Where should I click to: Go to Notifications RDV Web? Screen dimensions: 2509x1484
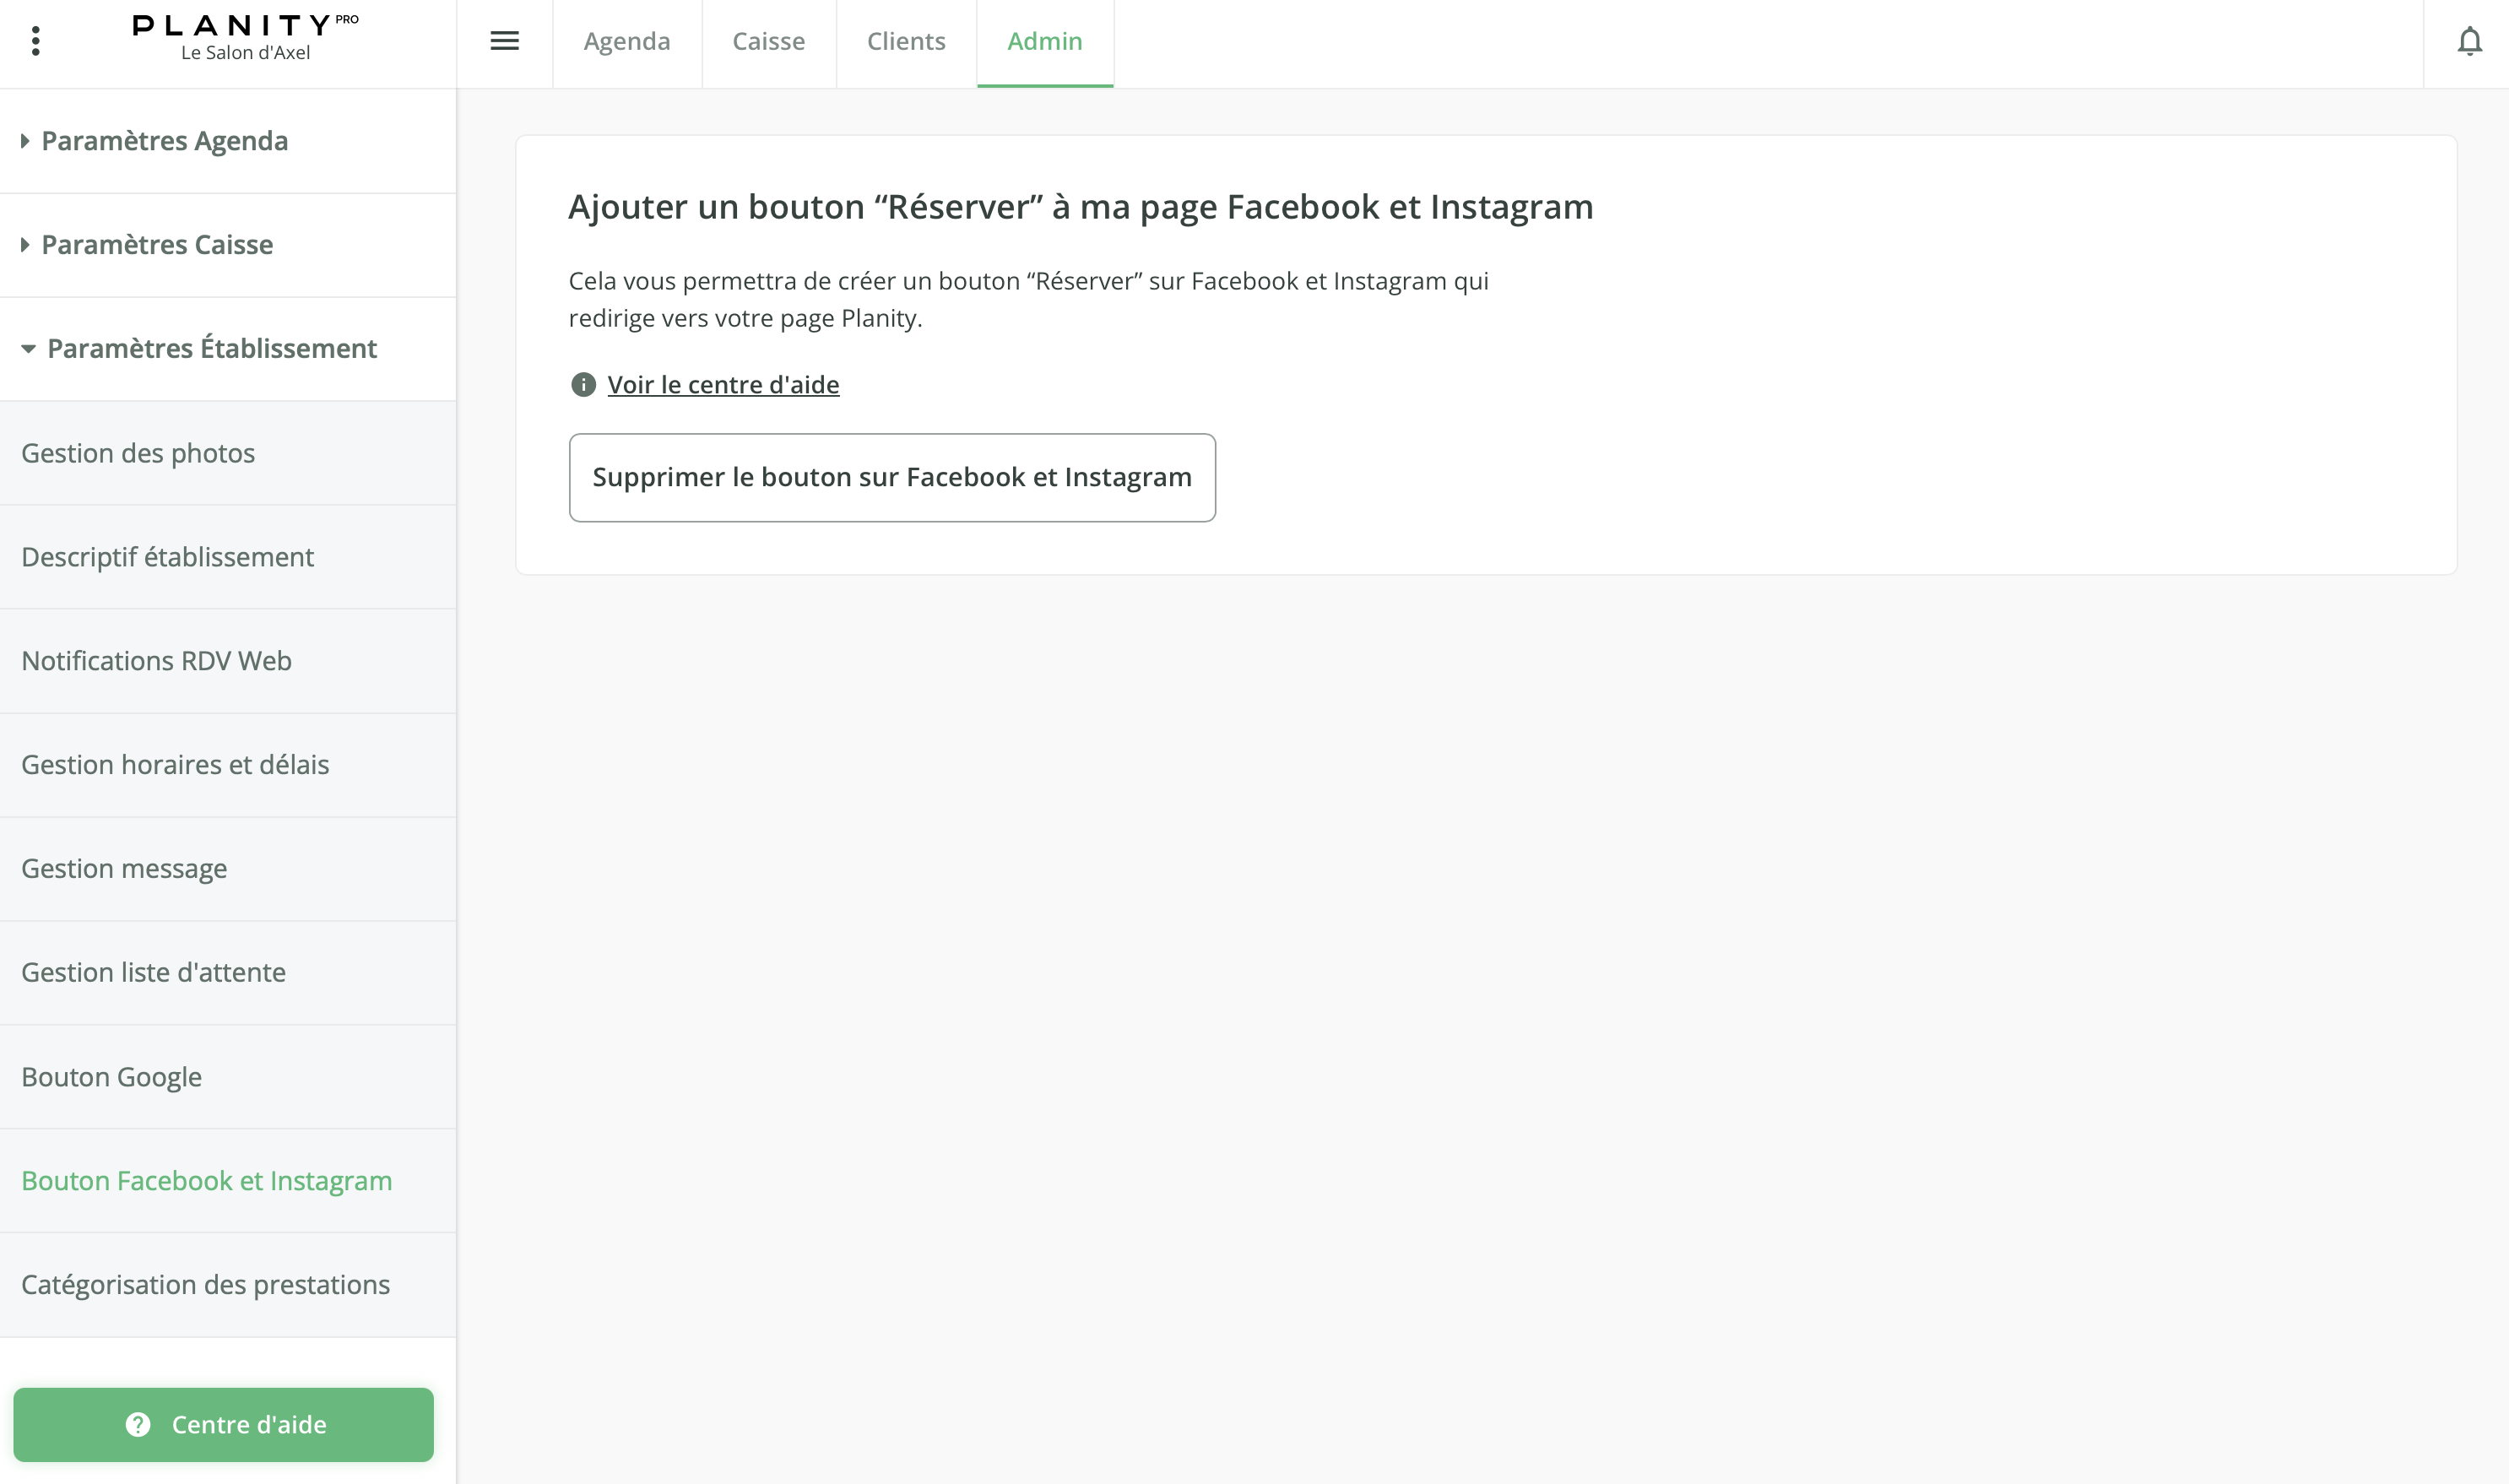click(156, 661)
